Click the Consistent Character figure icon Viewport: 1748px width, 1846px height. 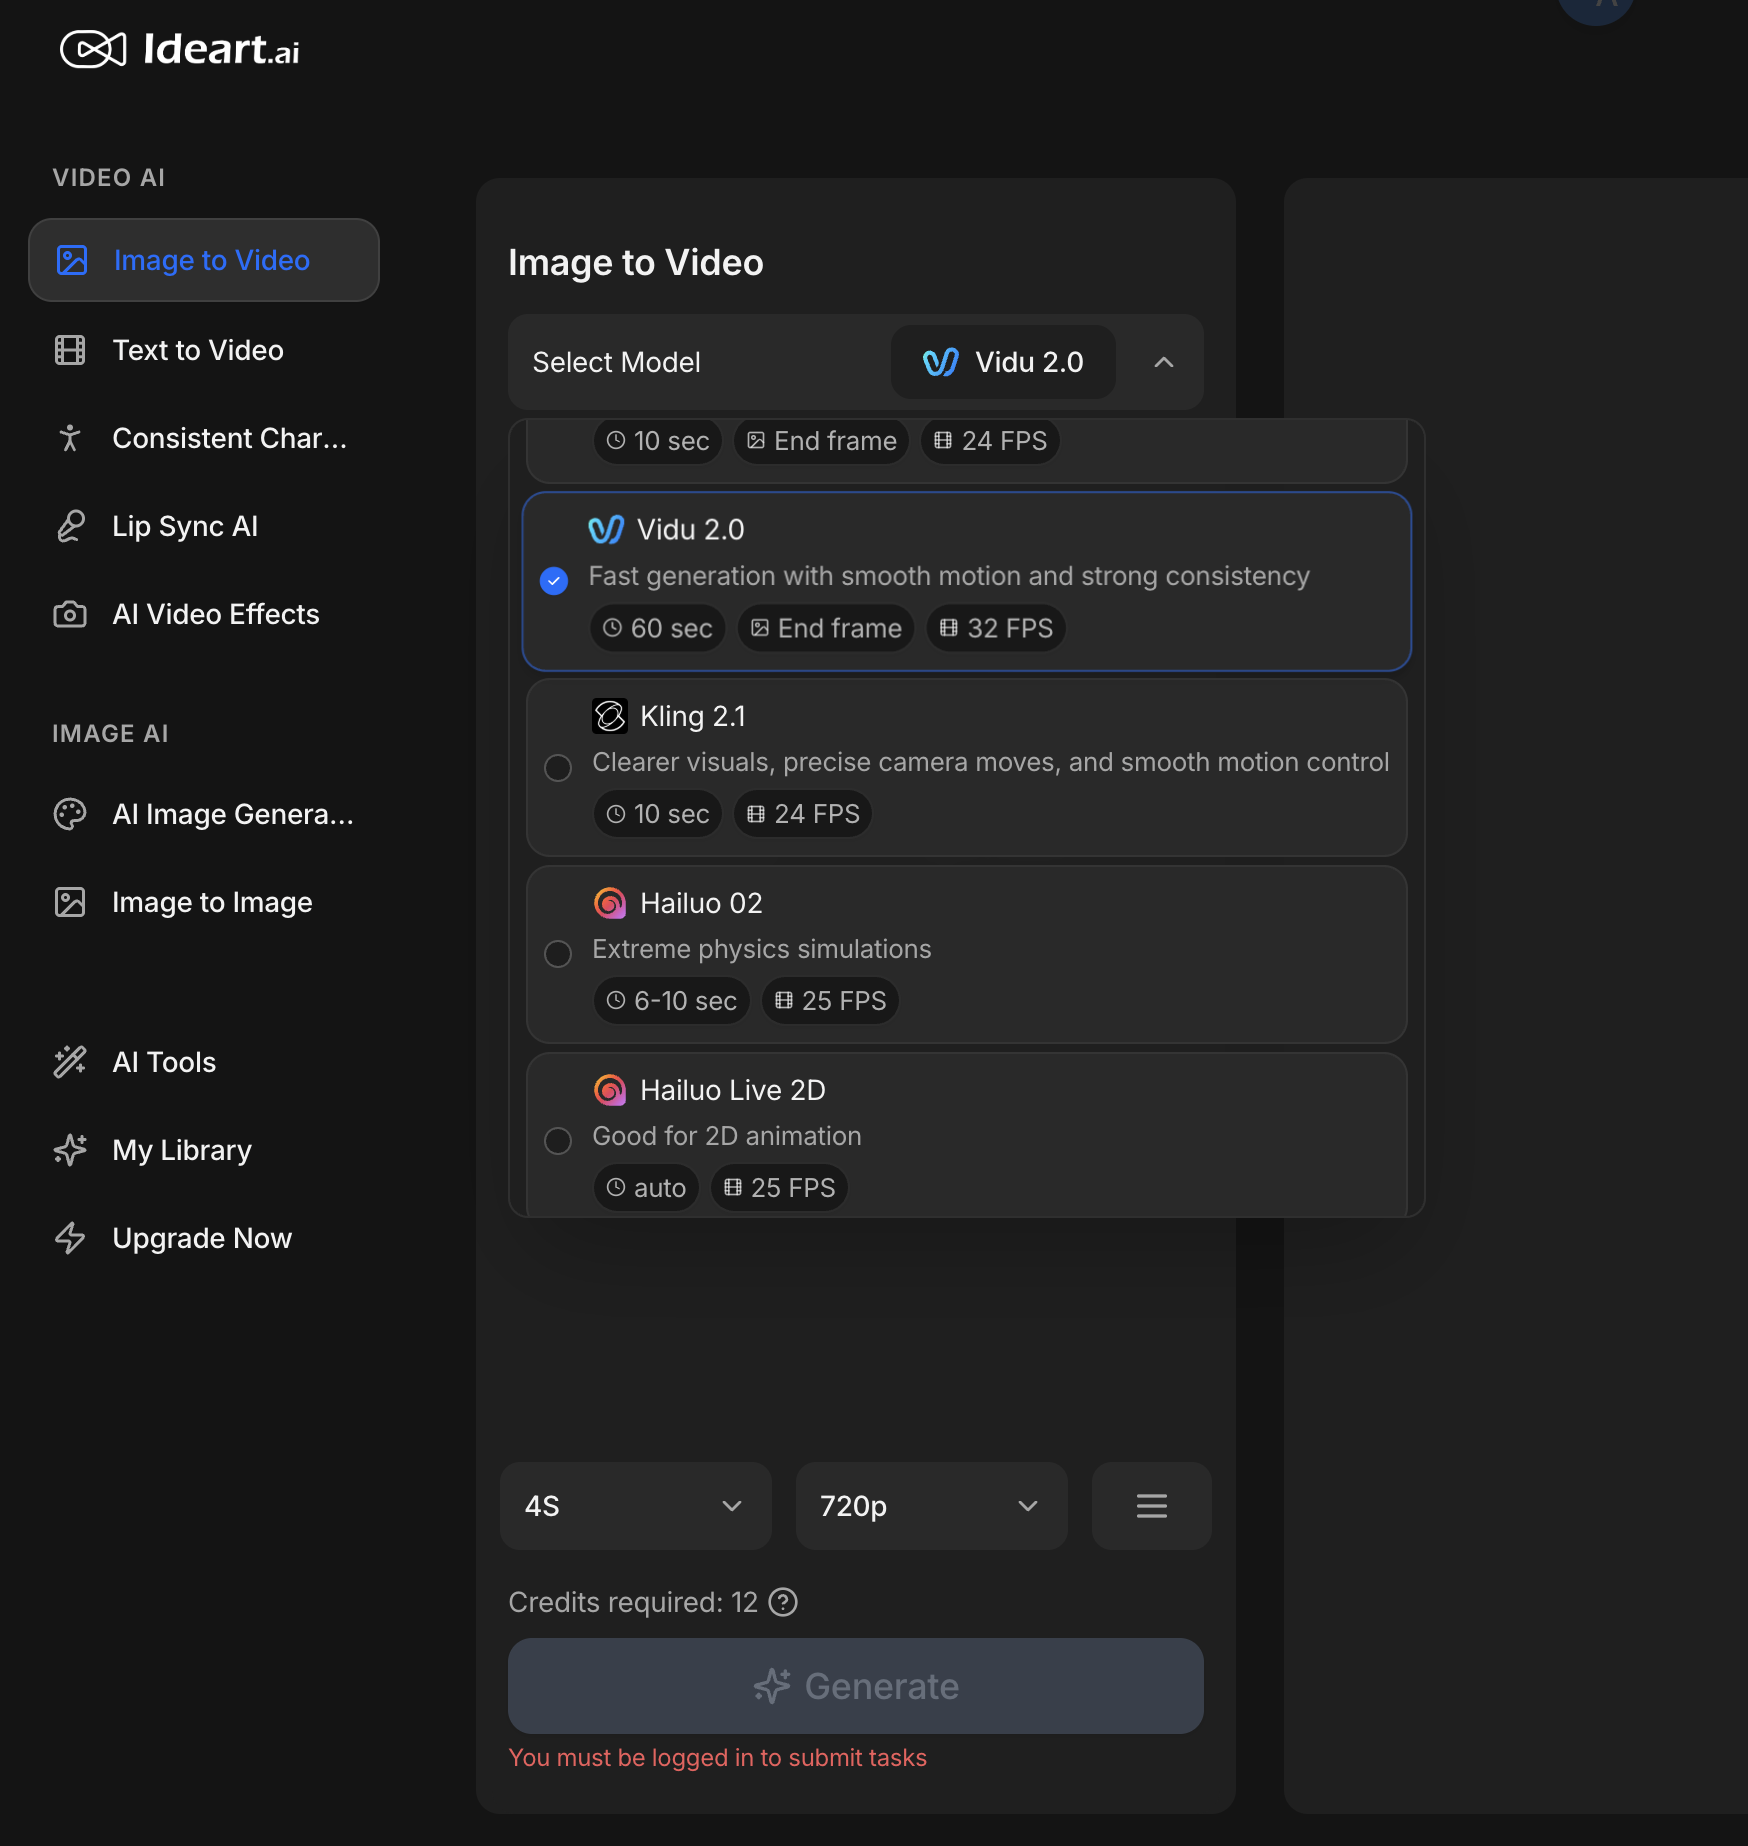pos(70,438)
